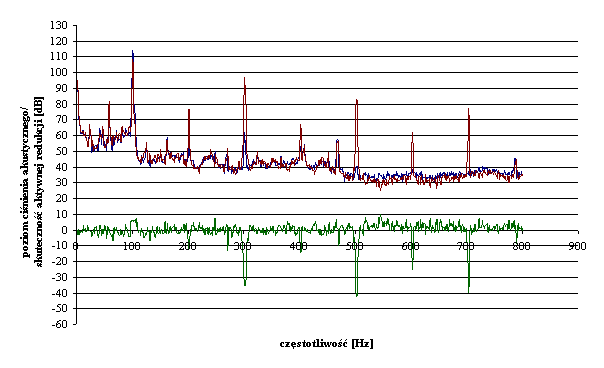
Task: Click the red peak at 200 Hz
Action: pos(189,111)
